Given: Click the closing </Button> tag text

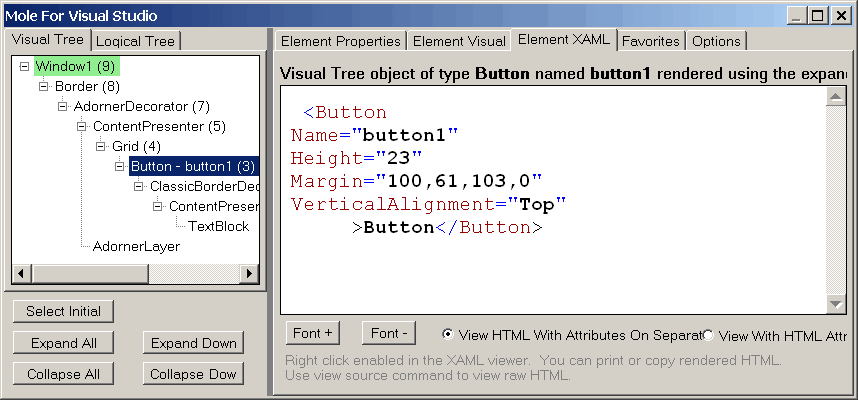Looking at the screenshot, I should pyautogui.click(x=489, y=228).
